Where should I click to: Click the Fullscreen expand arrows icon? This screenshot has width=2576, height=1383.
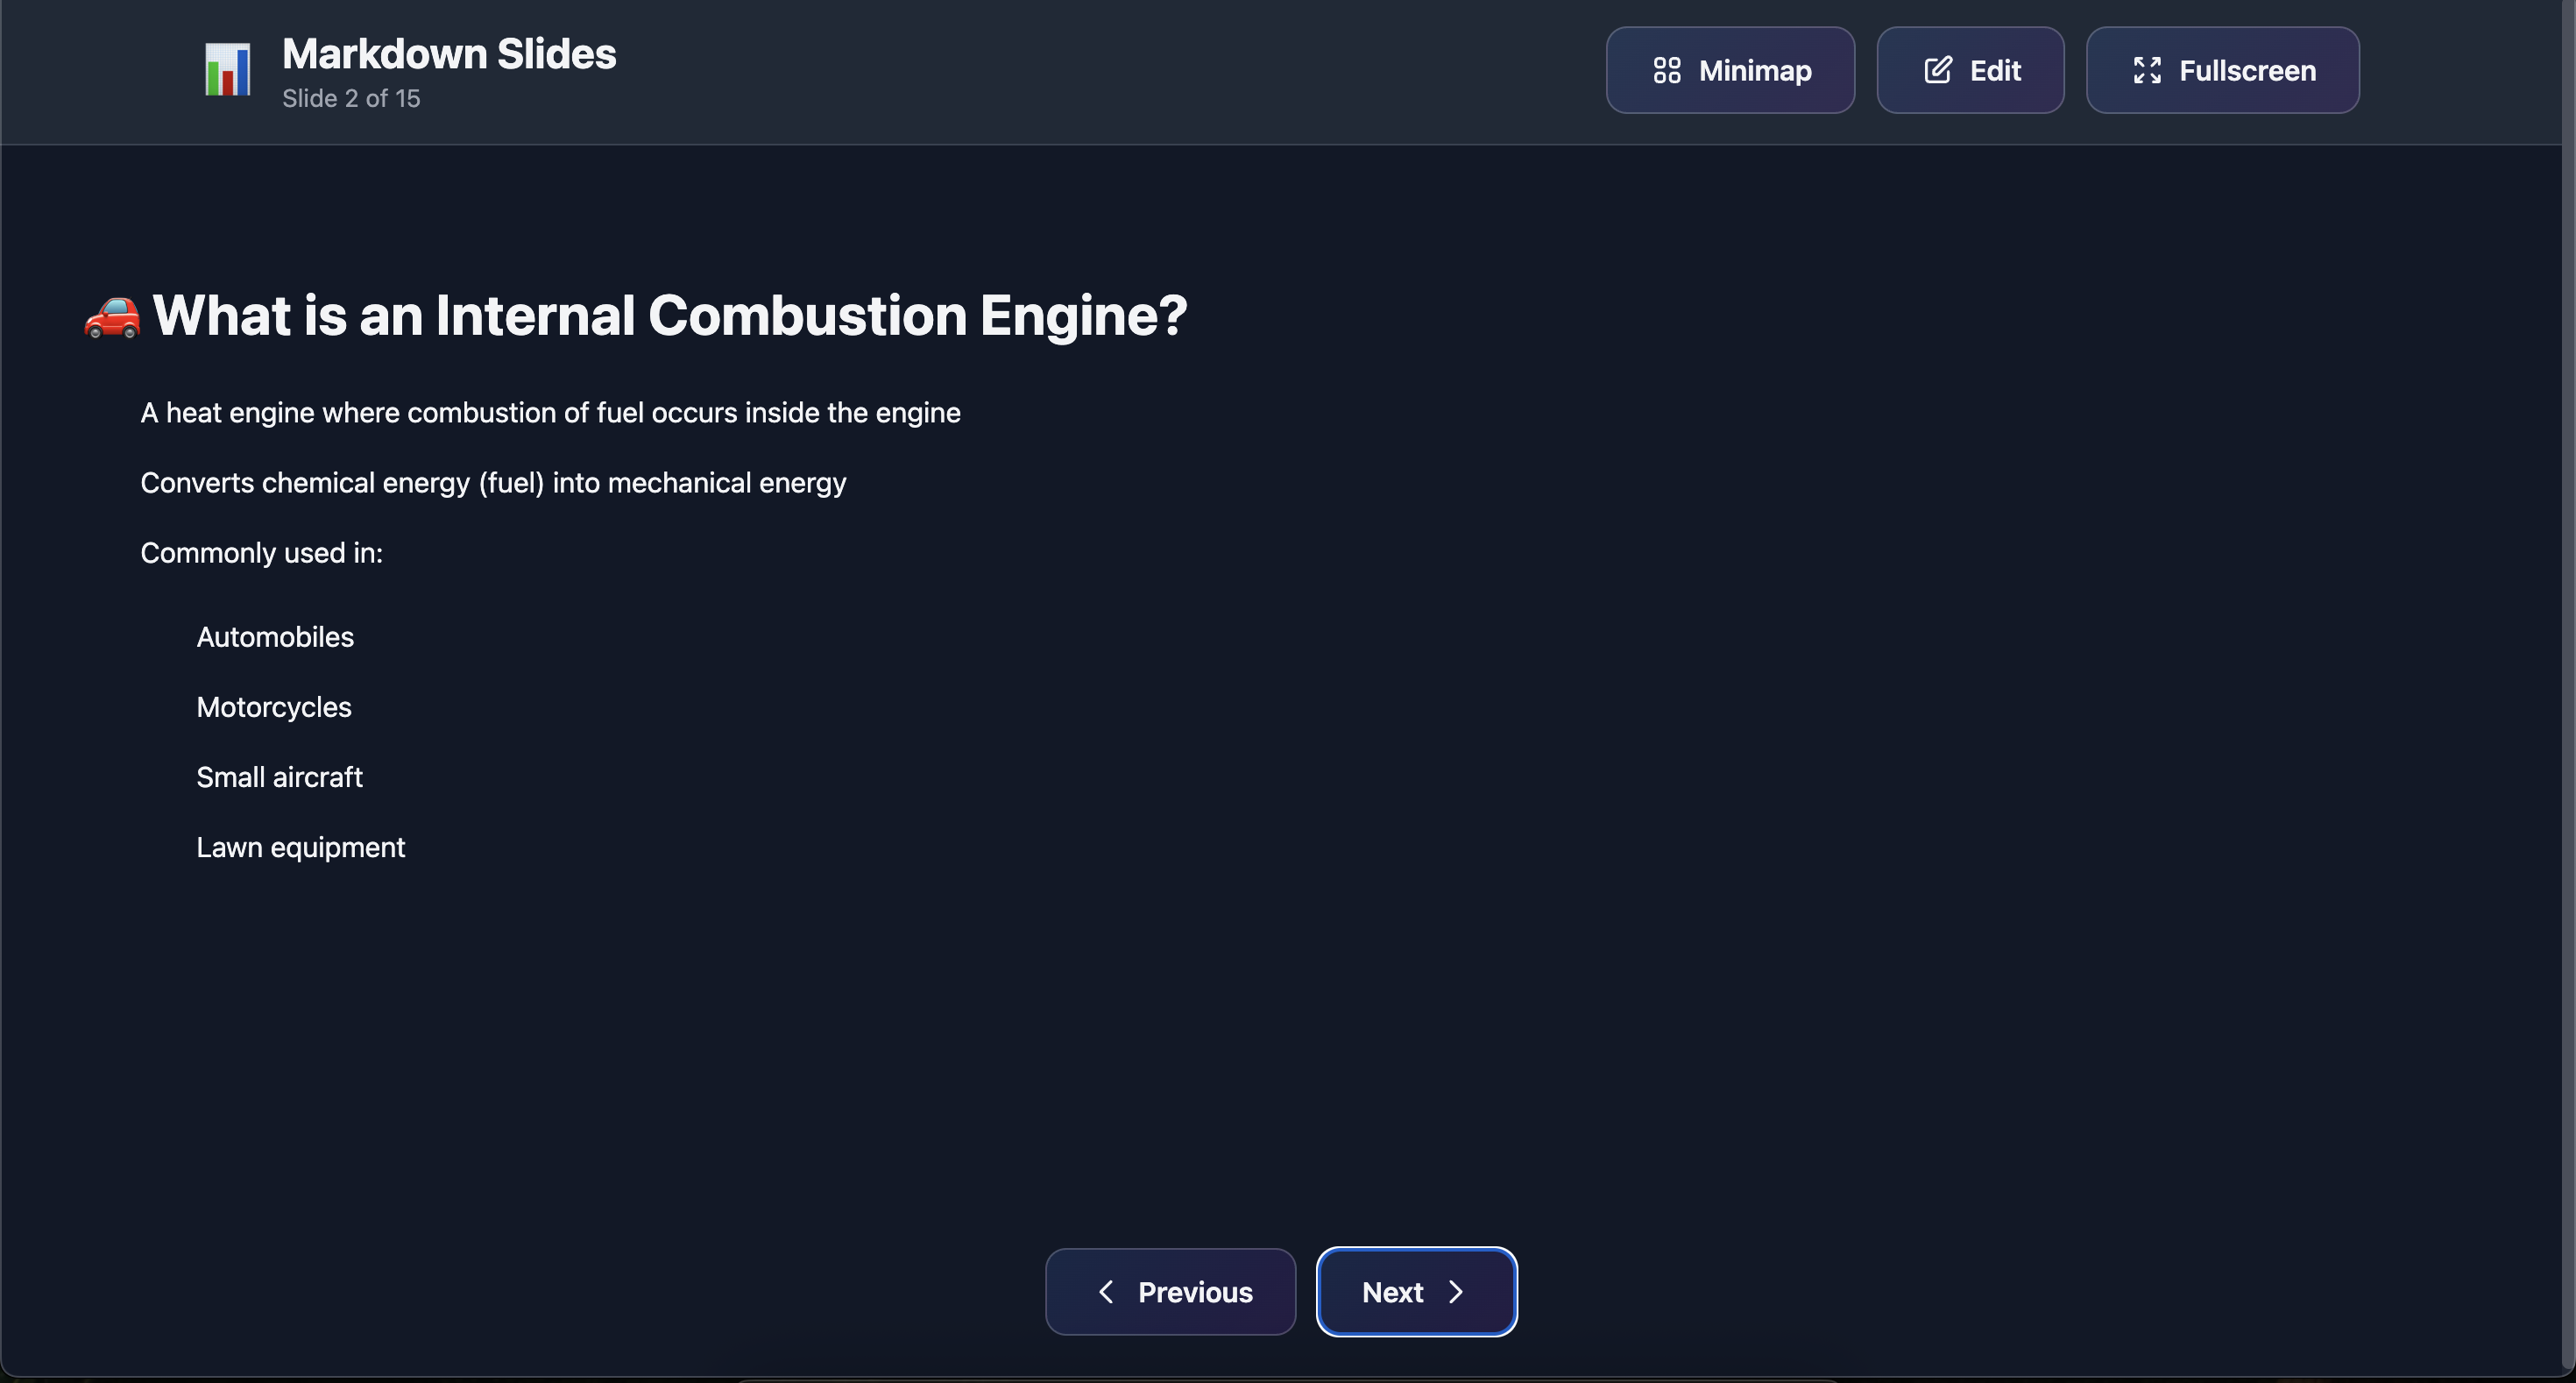pyautogui.click(x=2146, y=70)
